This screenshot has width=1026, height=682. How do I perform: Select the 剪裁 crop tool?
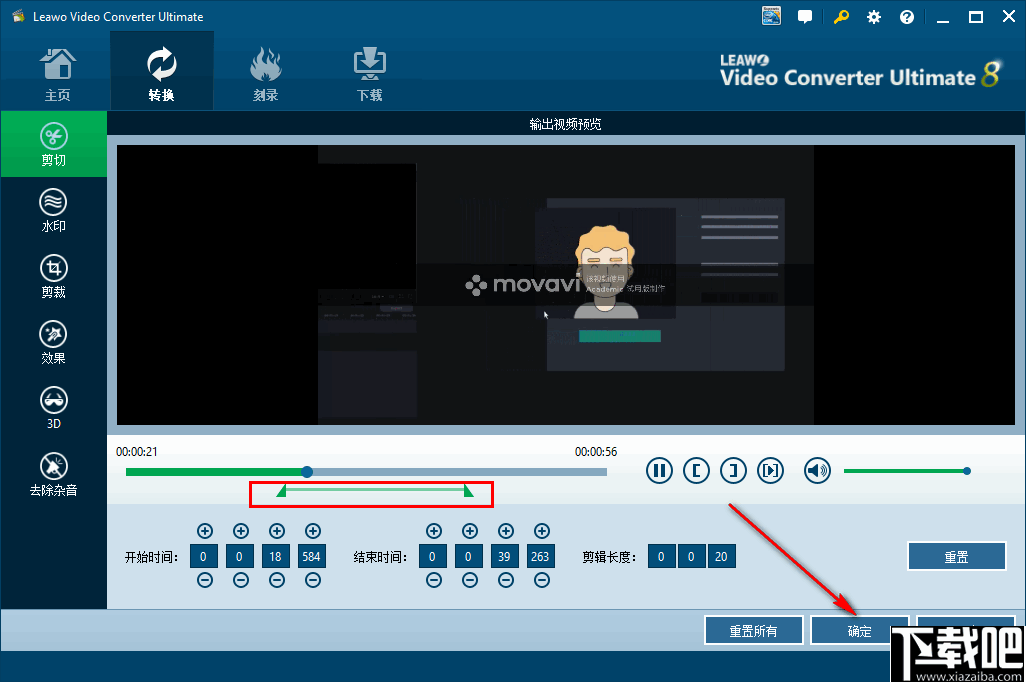(54, 276)
